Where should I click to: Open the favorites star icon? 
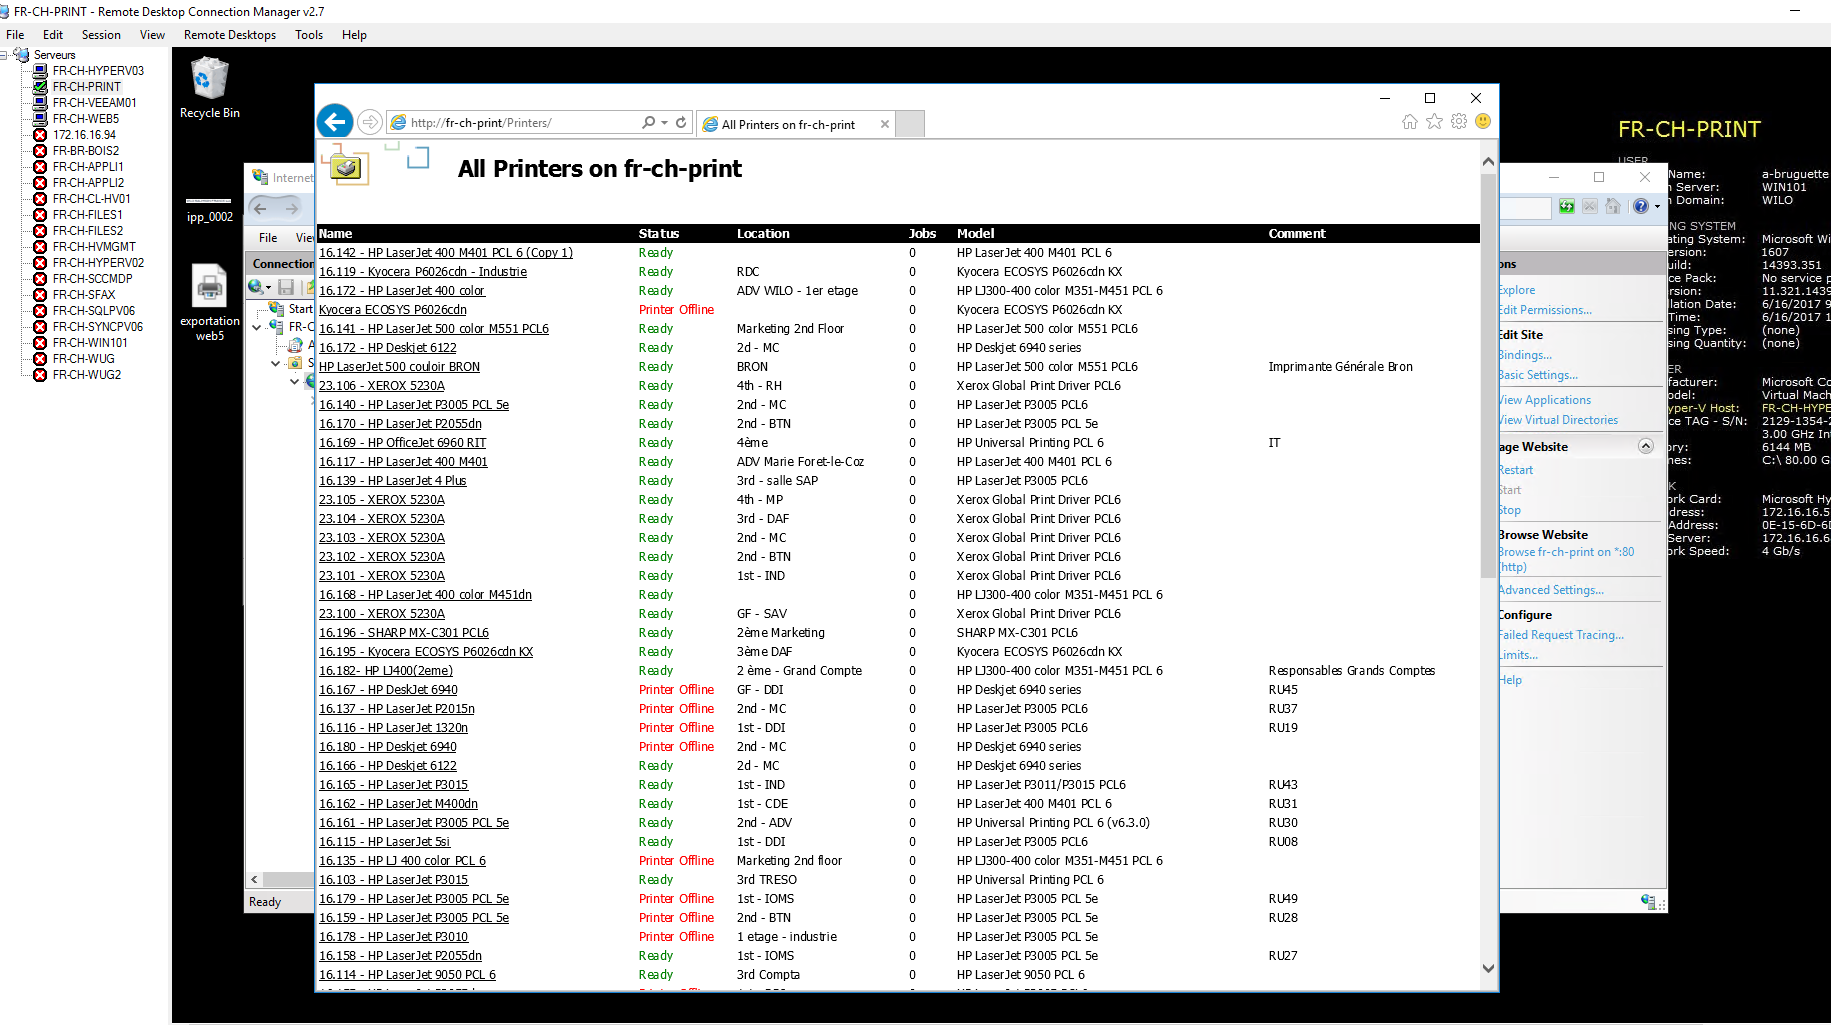1434,122
